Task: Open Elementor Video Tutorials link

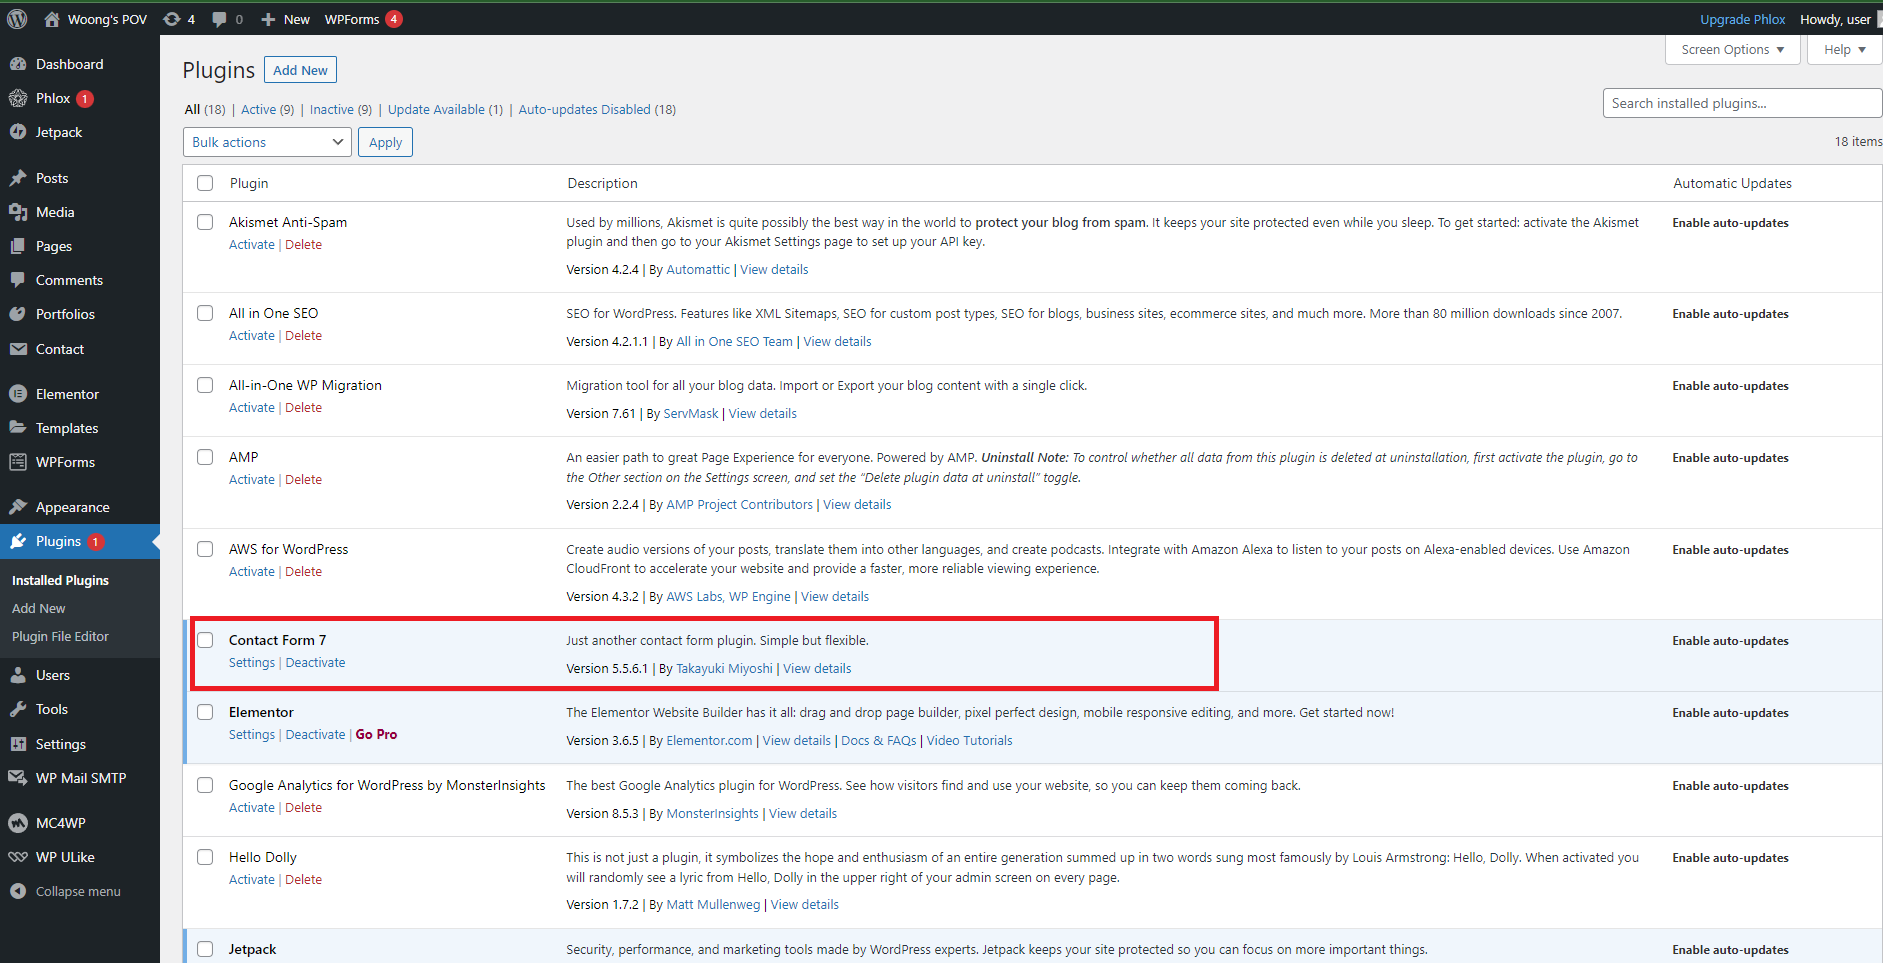Action: click(x=969, y=740)
